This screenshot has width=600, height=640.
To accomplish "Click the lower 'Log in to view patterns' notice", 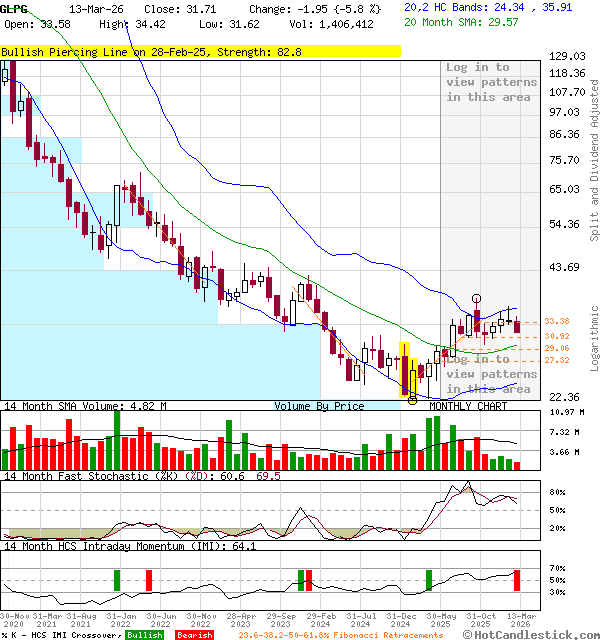I will point(491,373).
